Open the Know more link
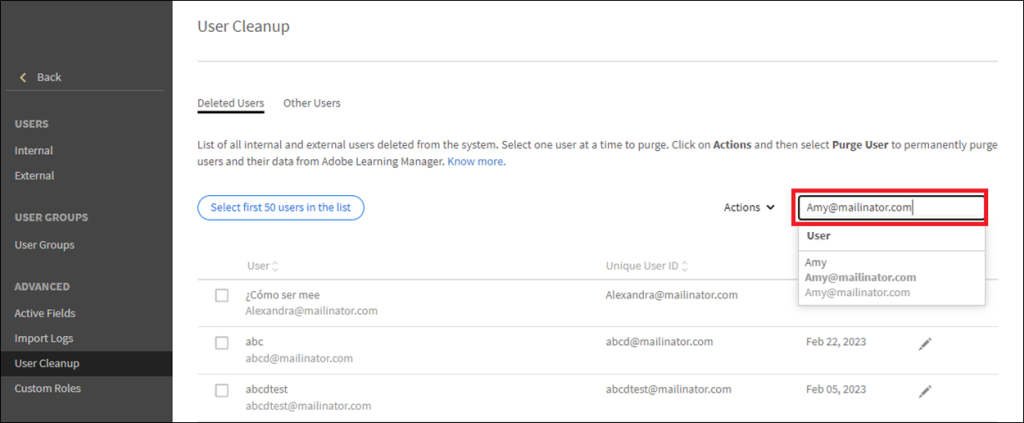 [475, 161]
